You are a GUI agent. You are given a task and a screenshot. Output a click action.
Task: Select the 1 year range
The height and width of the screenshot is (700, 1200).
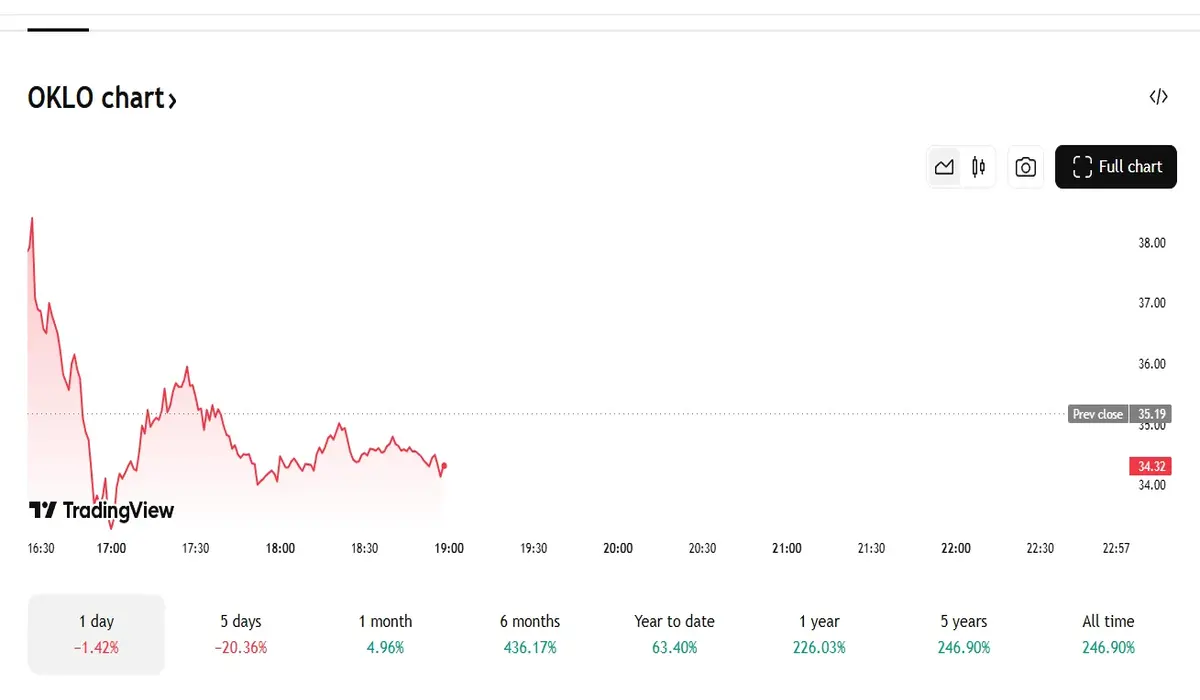pyautogui.click(x=819, y=634)
